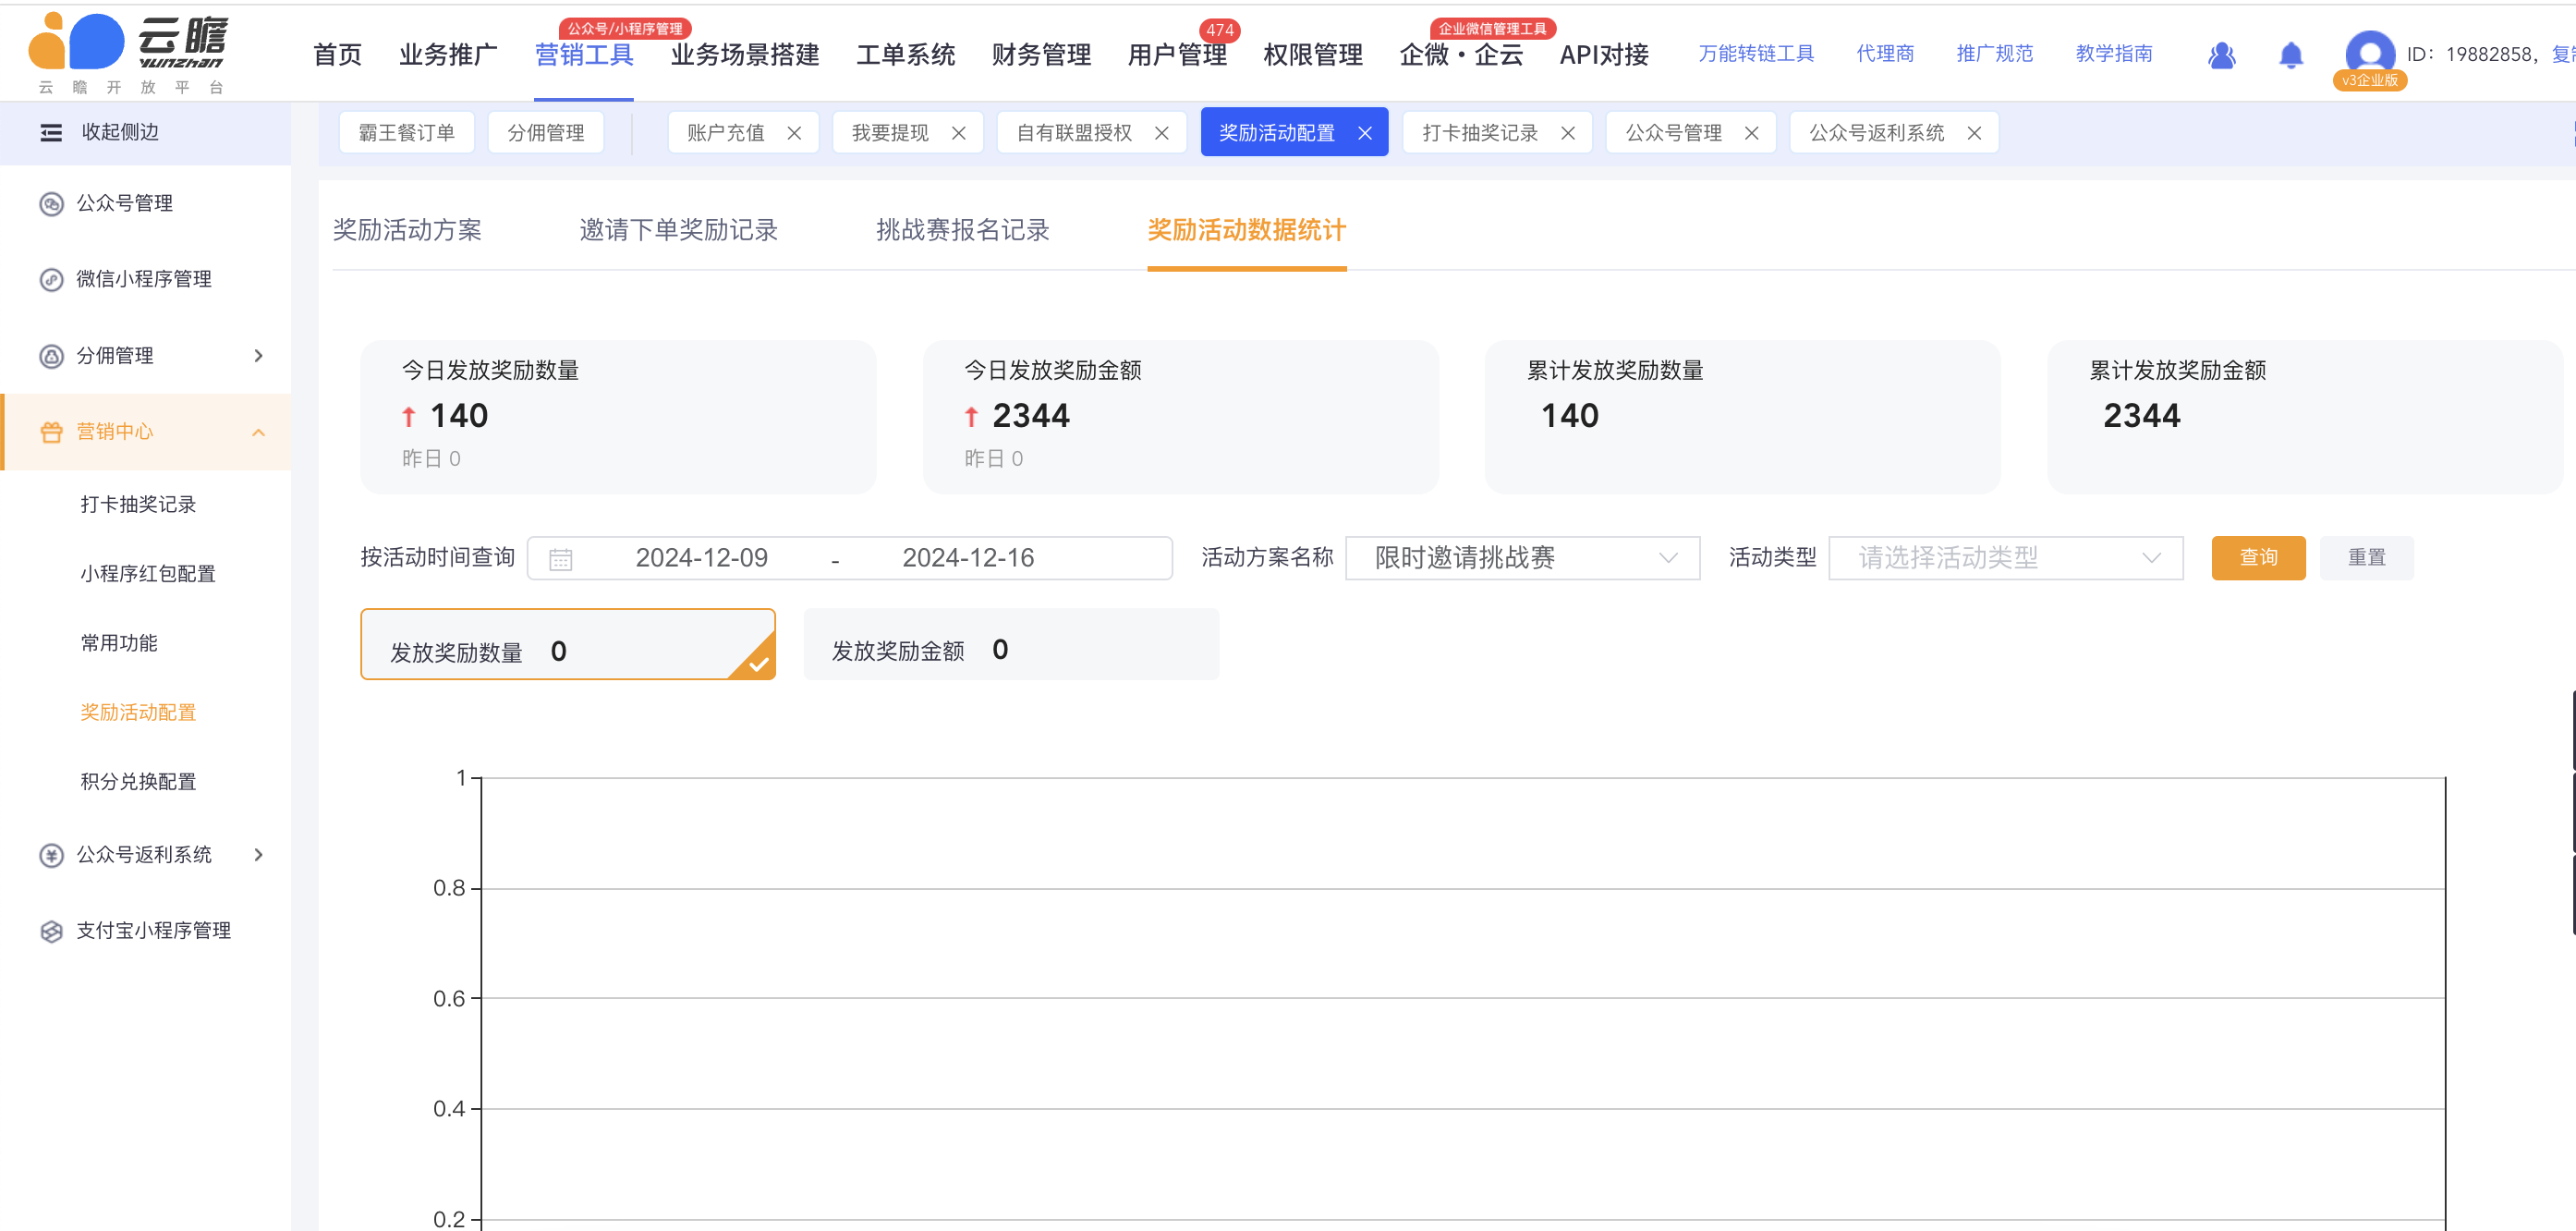Open 业务场景搭建 in top navigation

(744, 55)
